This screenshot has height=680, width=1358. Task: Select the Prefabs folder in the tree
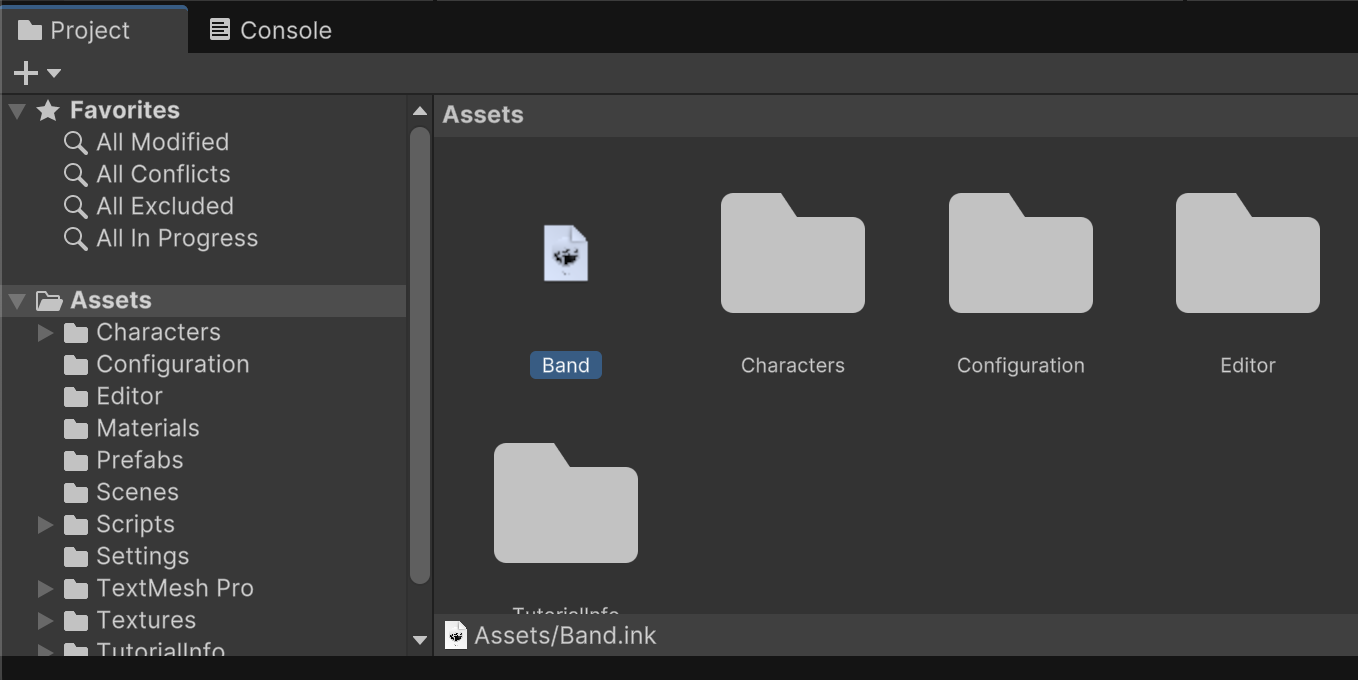(139, 460)
